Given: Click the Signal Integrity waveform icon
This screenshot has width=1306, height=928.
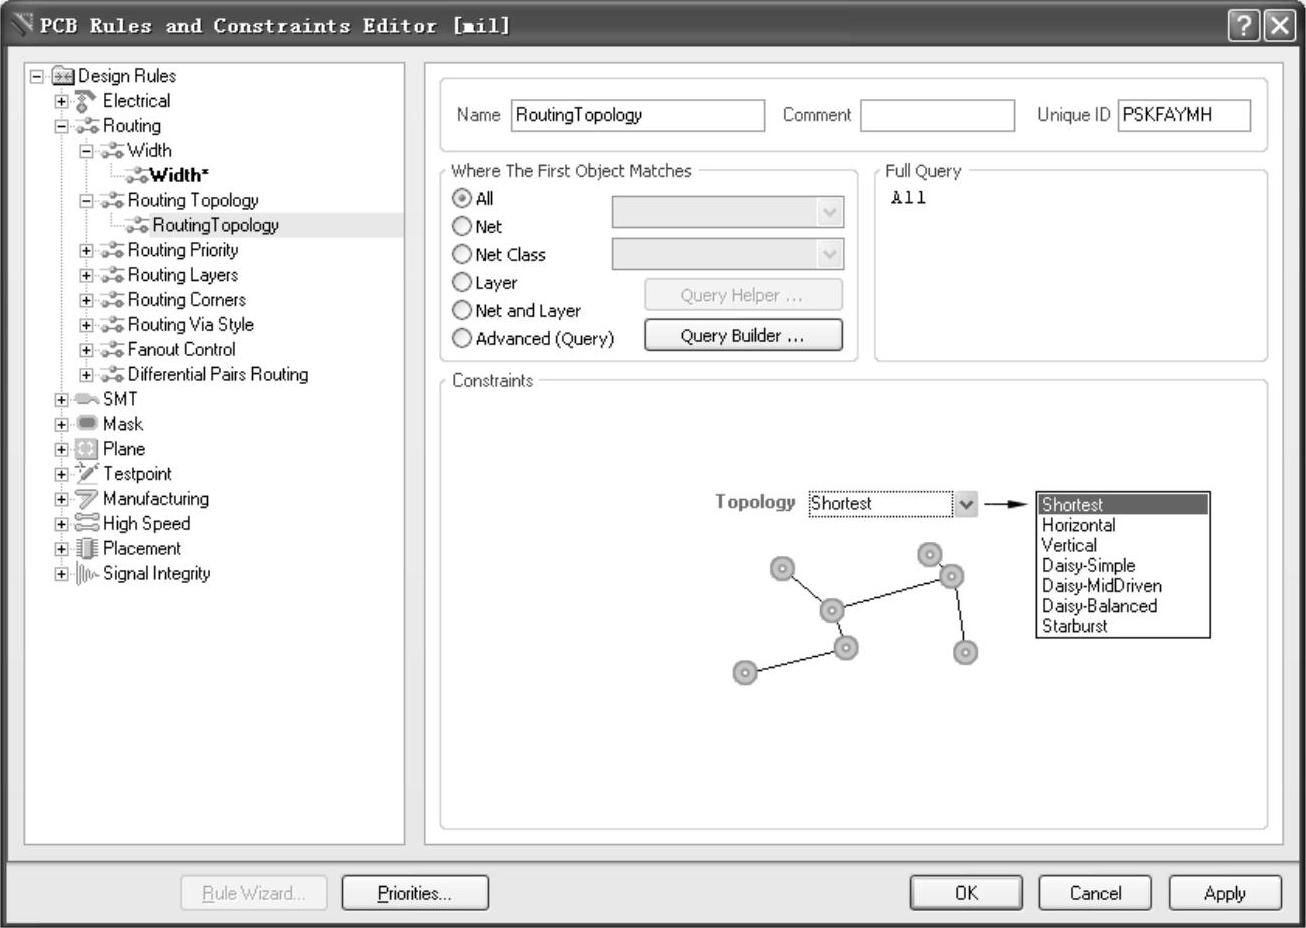Looking at the screenshot, I should point(87,574).
